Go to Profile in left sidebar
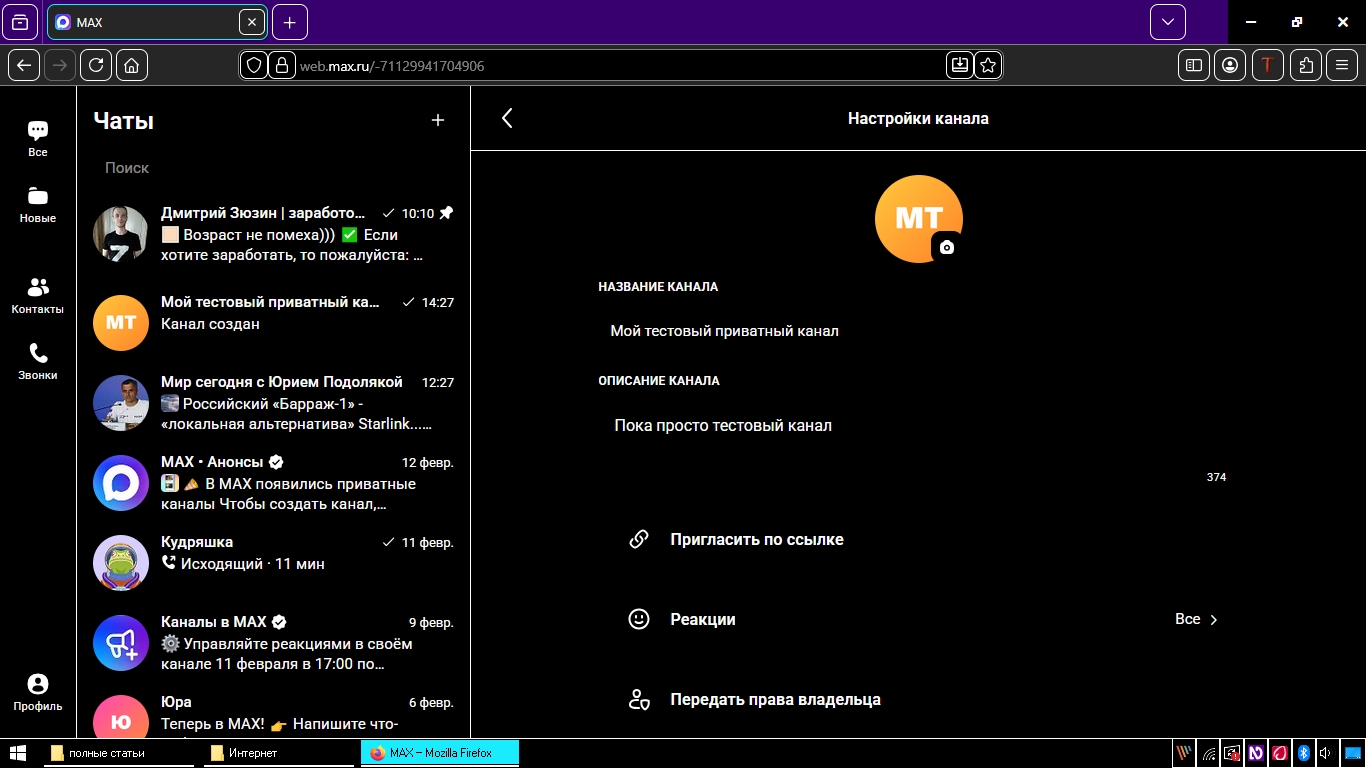This screenshot has height=768, width=1366. pos(38,692)
